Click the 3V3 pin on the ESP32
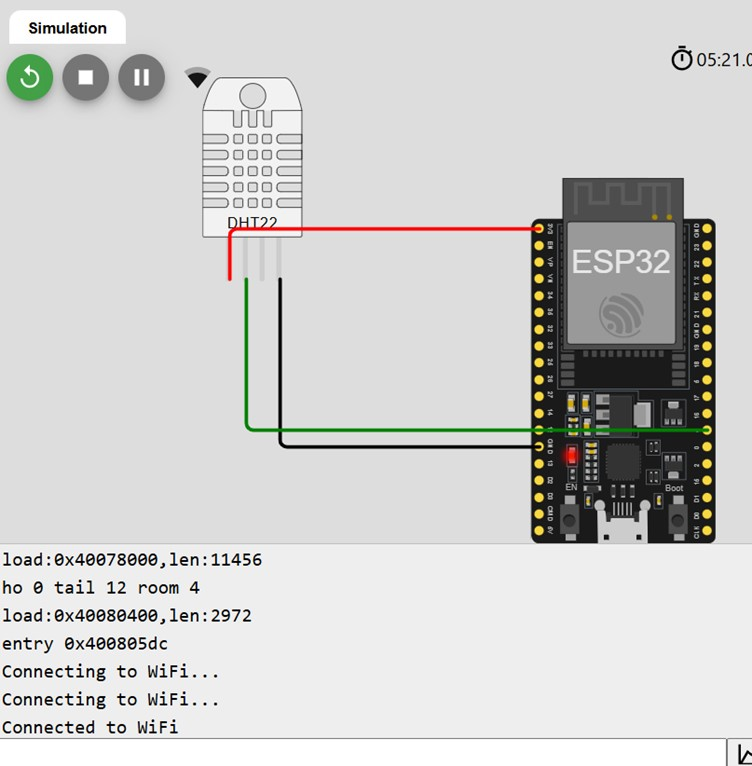 pyautogui.click(x=539, y=229)
